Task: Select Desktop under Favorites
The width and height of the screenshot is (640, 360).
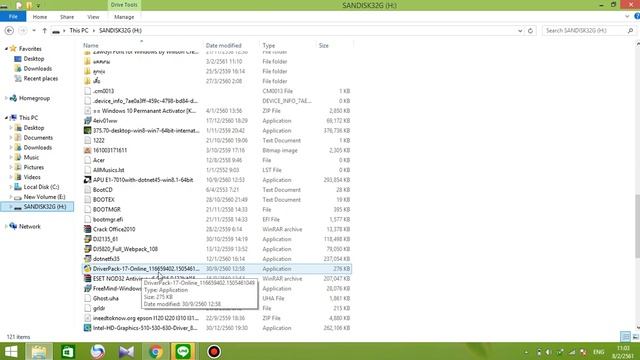Action: pyautogui.click(x=33, y=59)
